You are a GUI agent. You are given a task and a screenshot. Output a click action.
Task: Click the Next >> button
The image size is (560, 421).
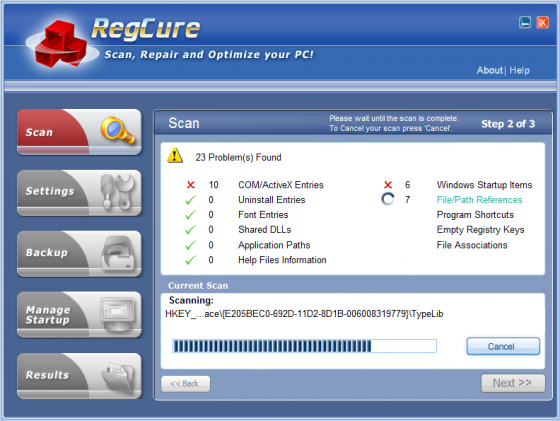(513, 383)
